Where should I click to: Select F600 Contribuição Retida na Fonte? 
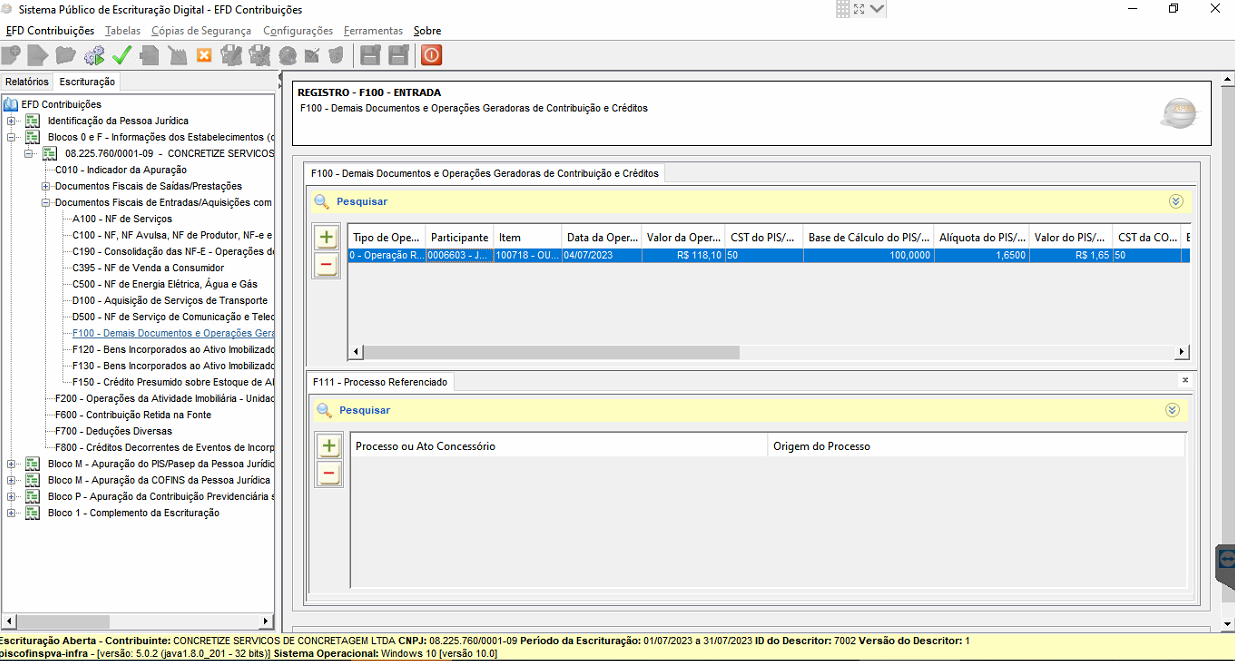click(x=133, y=415)
